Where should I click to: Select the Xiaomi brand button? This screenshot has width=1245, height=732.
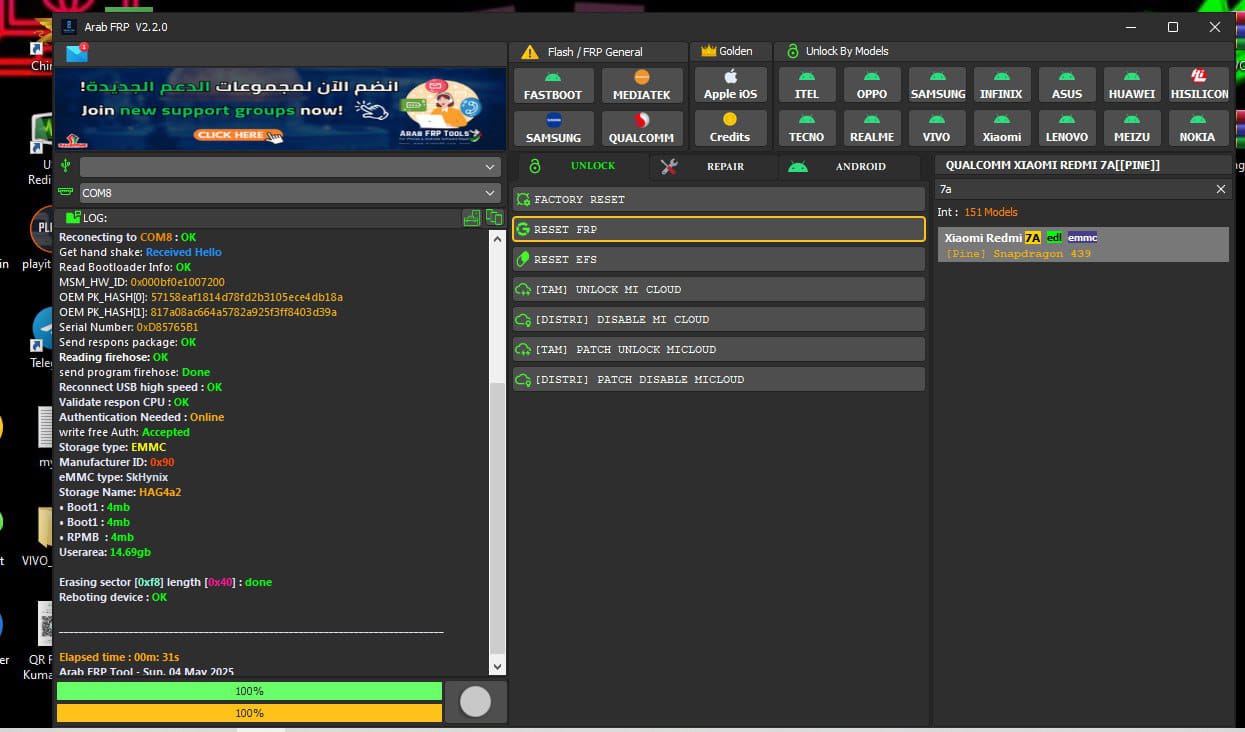(x=1002, y=128)
